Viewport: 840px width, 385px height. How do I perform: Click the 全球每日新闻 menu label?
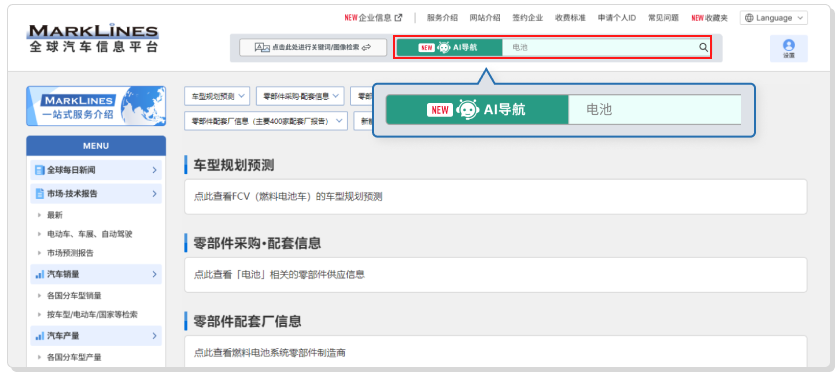[71, 170]
